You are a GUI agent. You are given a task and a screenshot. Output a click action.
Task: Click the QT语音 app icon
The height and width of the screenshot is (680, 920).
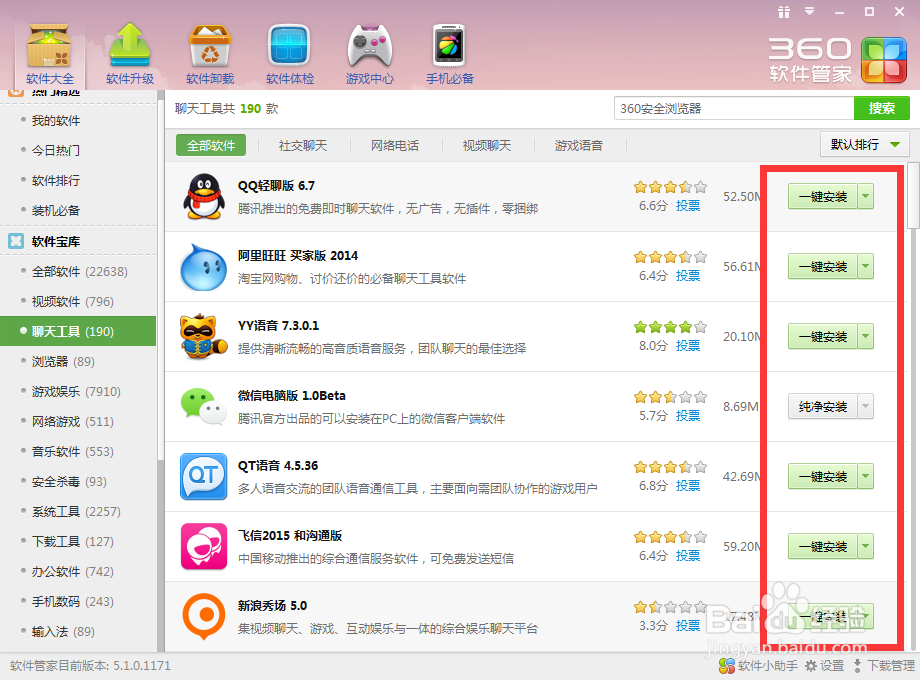[x=204, y=476]
